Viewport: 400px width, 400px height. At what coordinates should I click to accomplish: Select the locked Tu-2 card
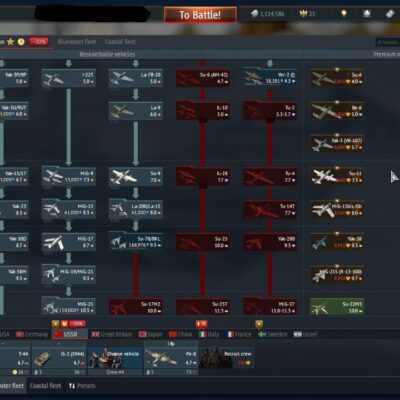click(270, 111)
